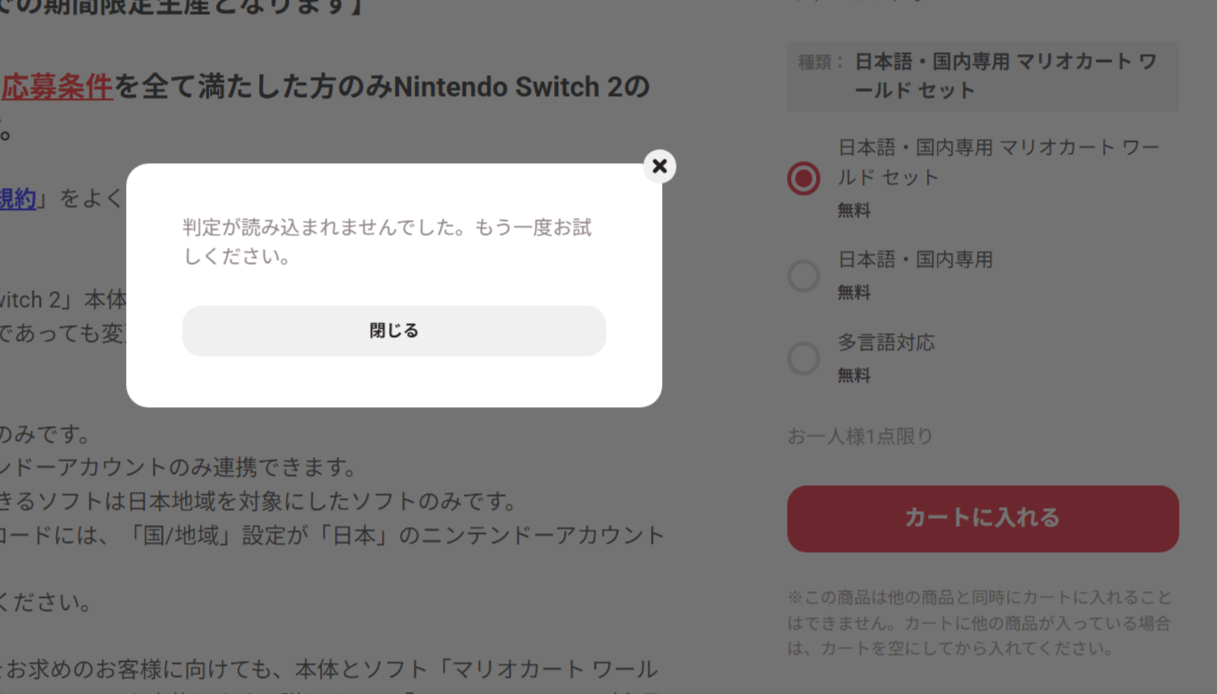Click the 無料 price under マリオカート セット

click(854, 211)
